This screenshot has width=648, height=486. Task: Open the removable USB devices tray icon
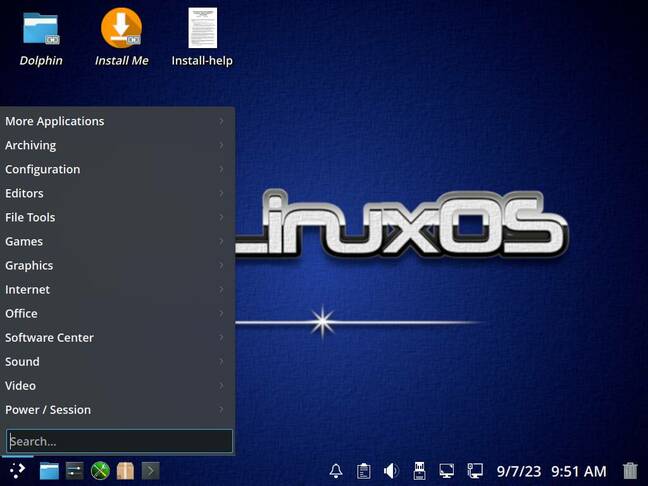point(419,471)
